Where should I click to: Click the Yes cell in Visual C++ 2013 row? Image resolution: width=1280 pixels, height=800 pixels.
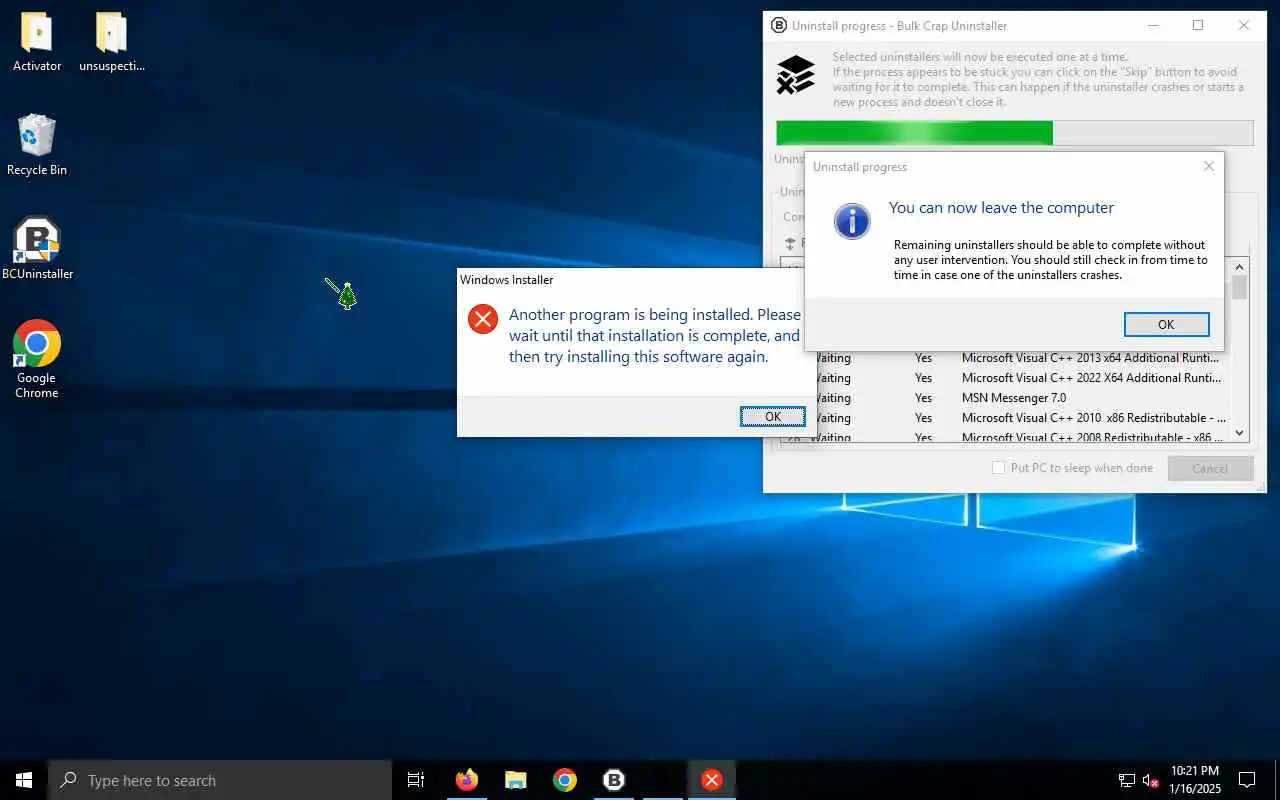point(923,358)
